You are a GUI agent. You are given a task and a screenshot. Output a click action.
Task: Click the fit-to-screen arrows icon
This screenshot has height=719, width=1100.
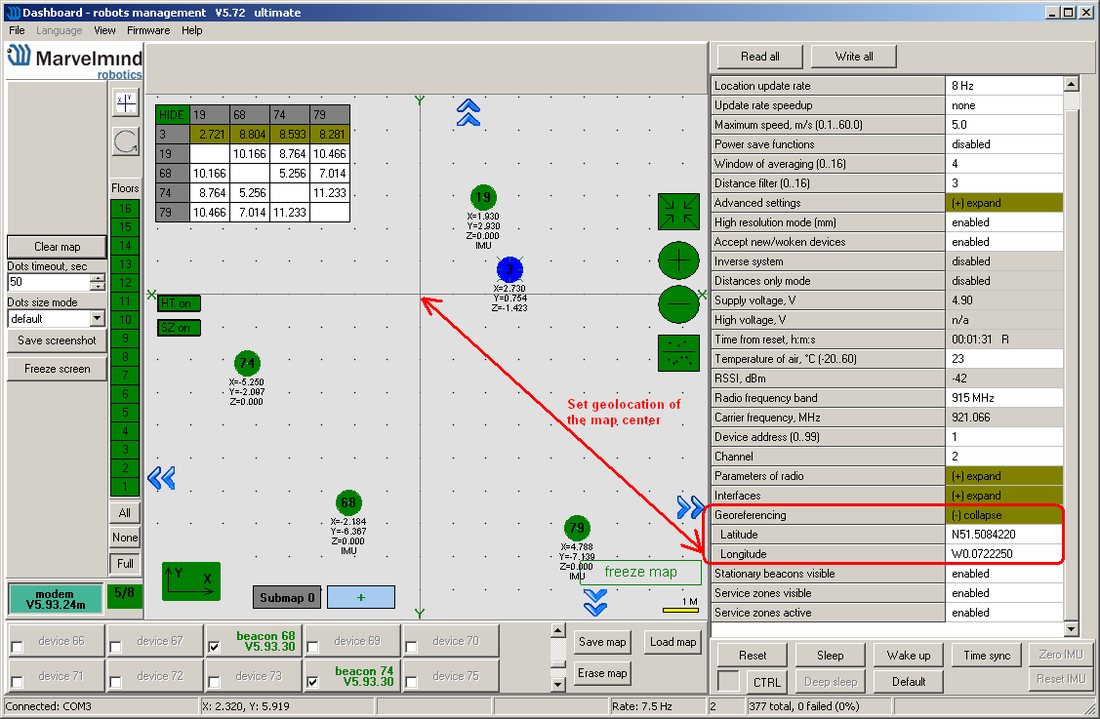678,211
